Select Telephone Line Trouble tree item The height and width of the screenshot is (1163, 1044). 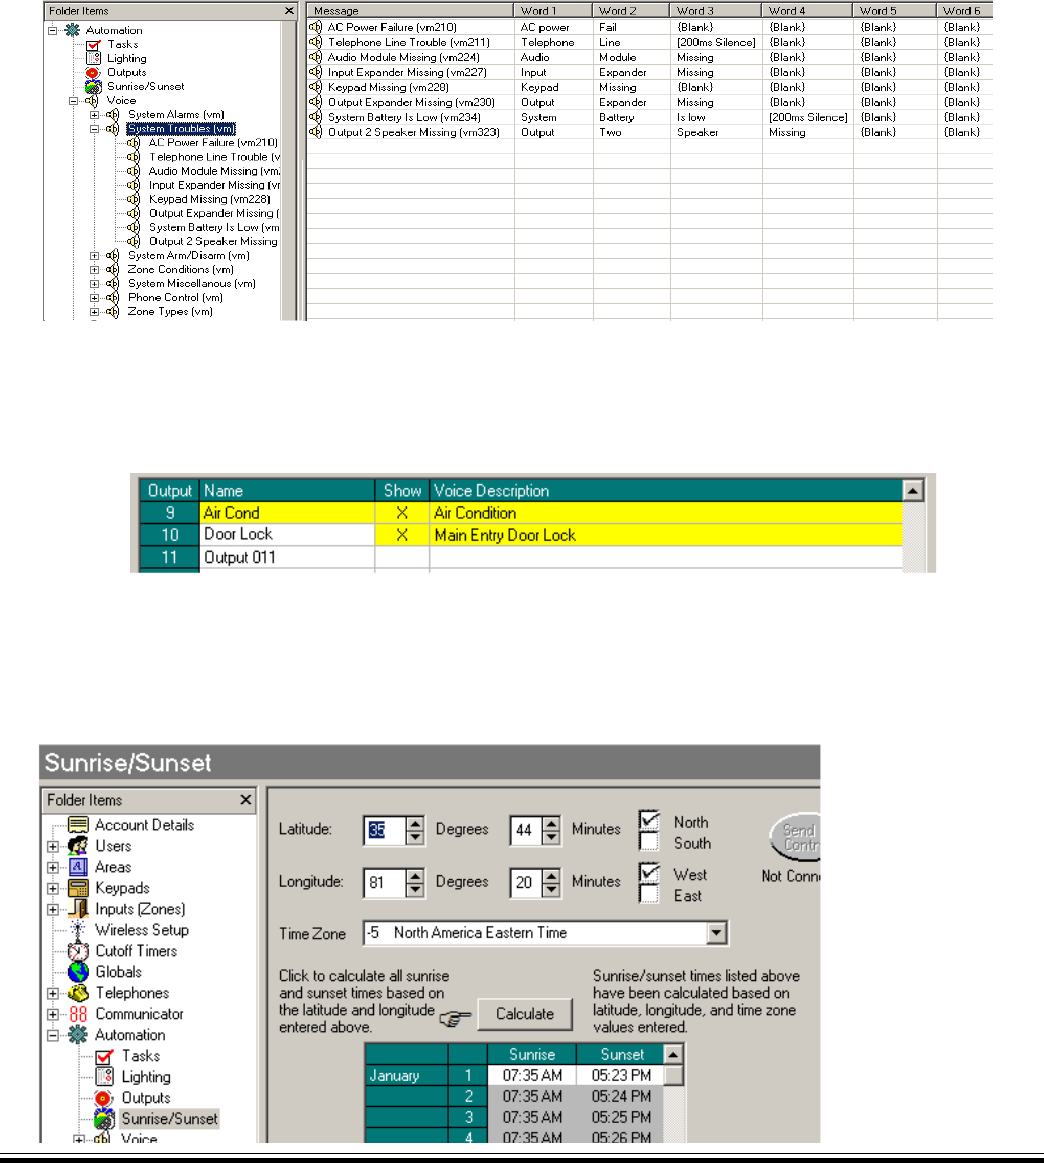[x=214, y=157]
